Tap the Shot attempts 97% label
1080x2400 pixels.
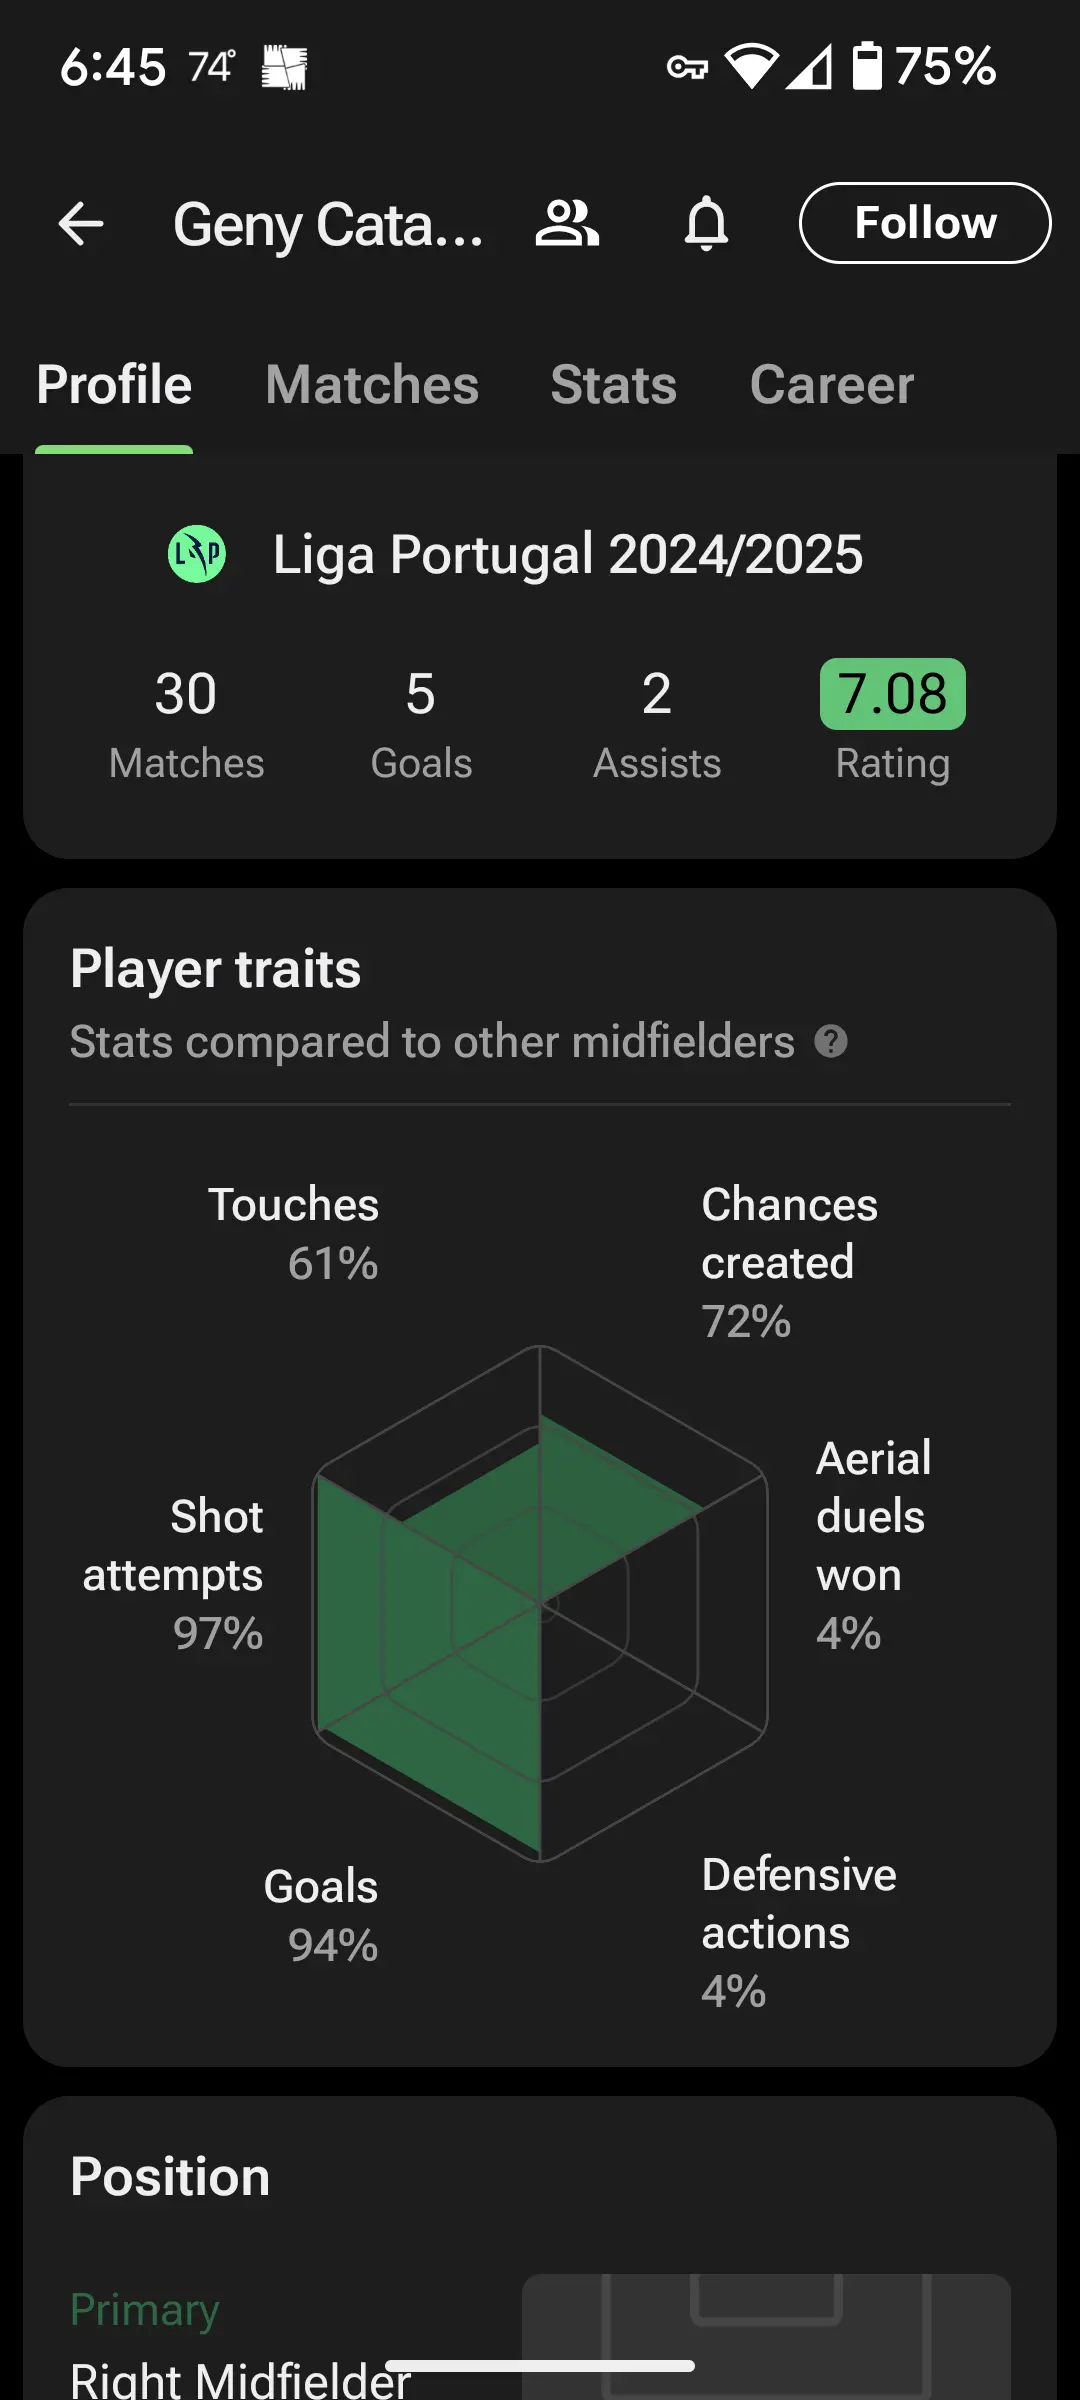pos(173,1575)
